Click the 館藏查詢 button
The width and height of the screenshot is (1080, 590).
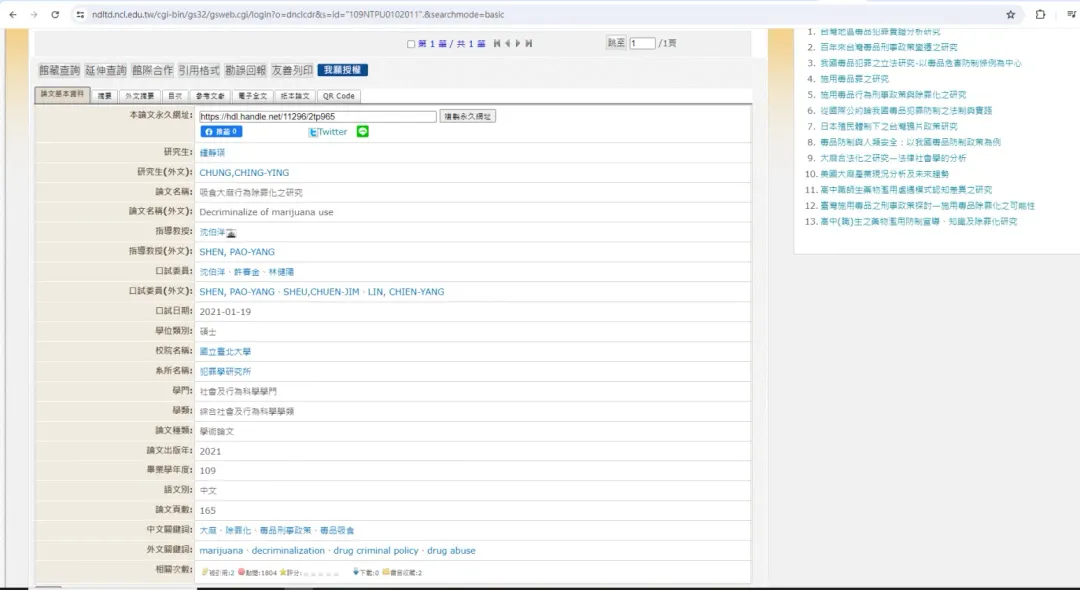tap(59, 70)
